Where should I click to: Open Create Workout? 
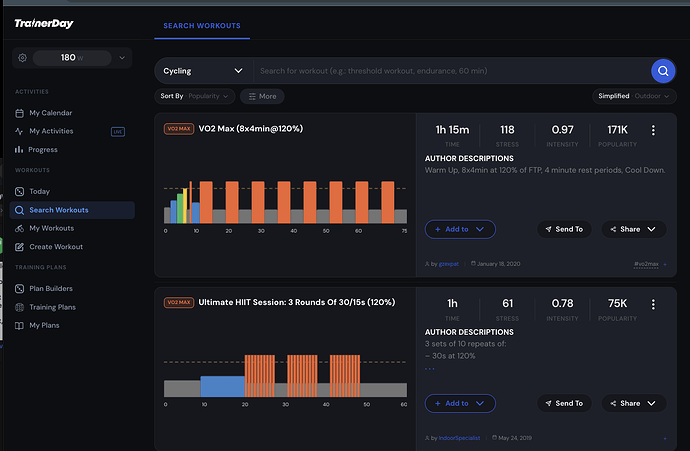click(56, 247)
